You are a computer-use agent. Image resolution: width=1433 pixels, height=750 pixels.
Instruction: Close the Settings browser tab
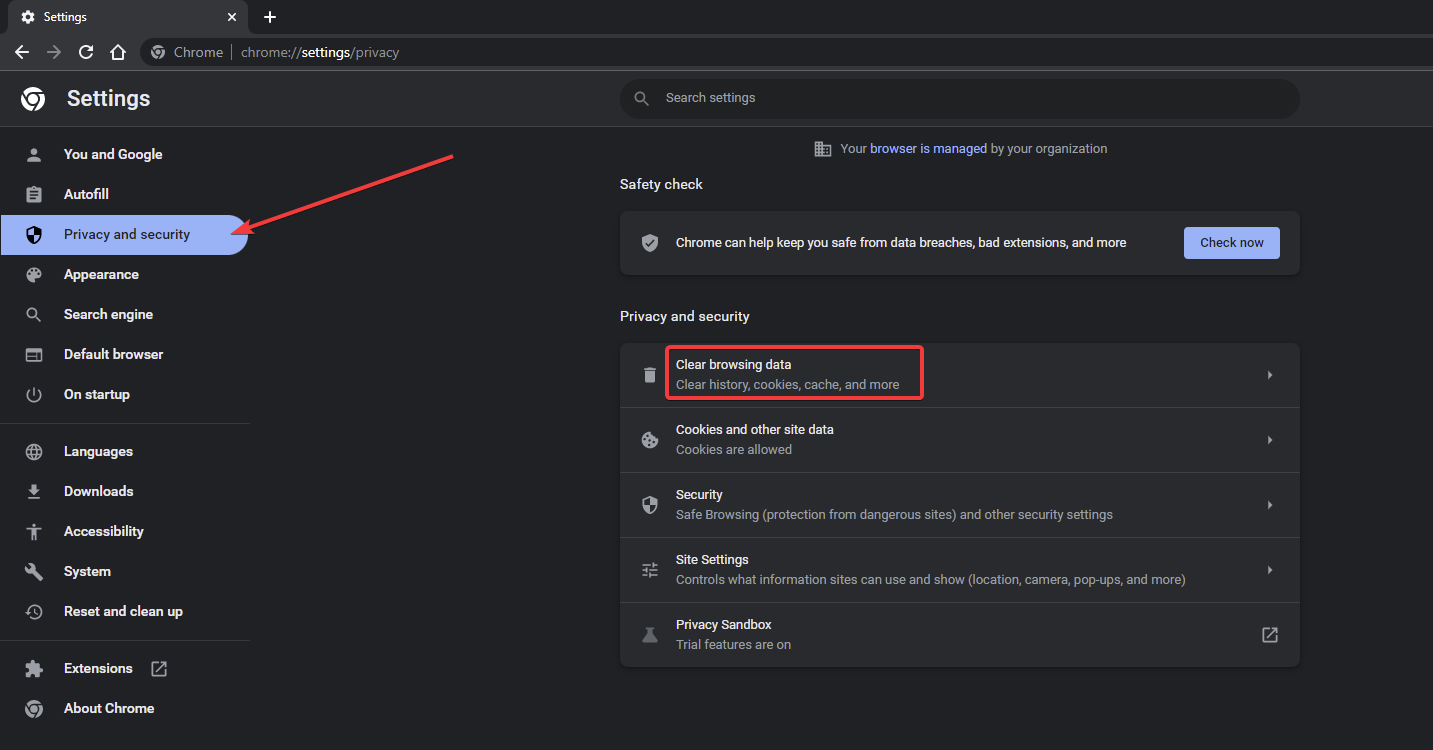[x=231, y=17]
